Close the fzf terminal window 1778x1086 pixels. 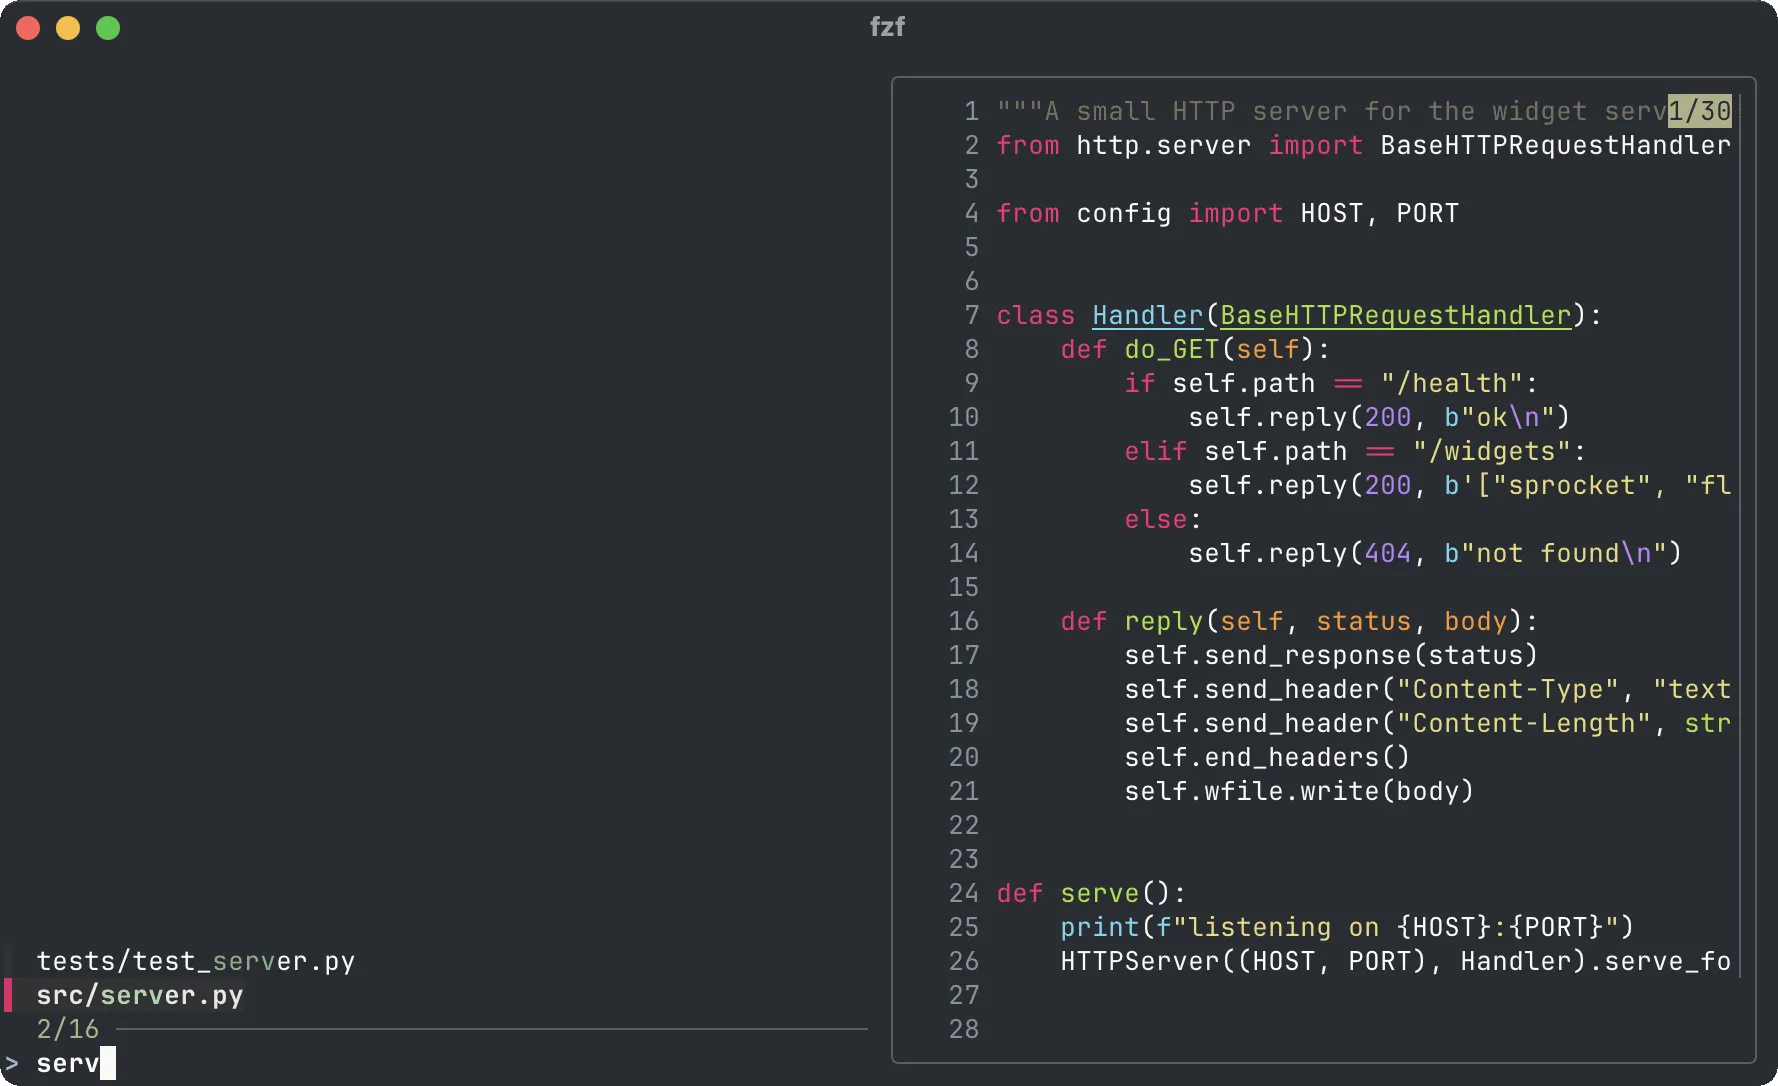click(x=28, y=28)
